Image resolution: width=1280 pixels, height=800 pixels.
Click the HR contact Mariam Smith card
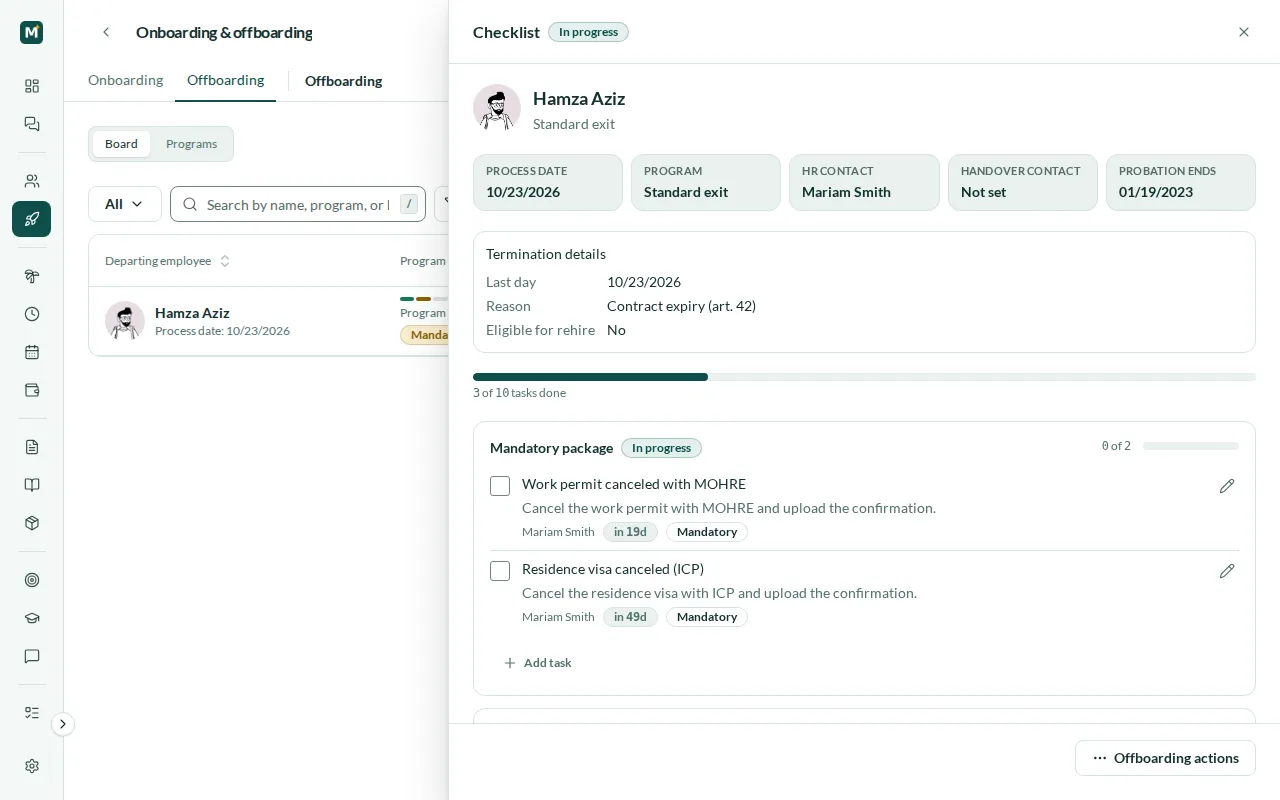coord(864,182)
